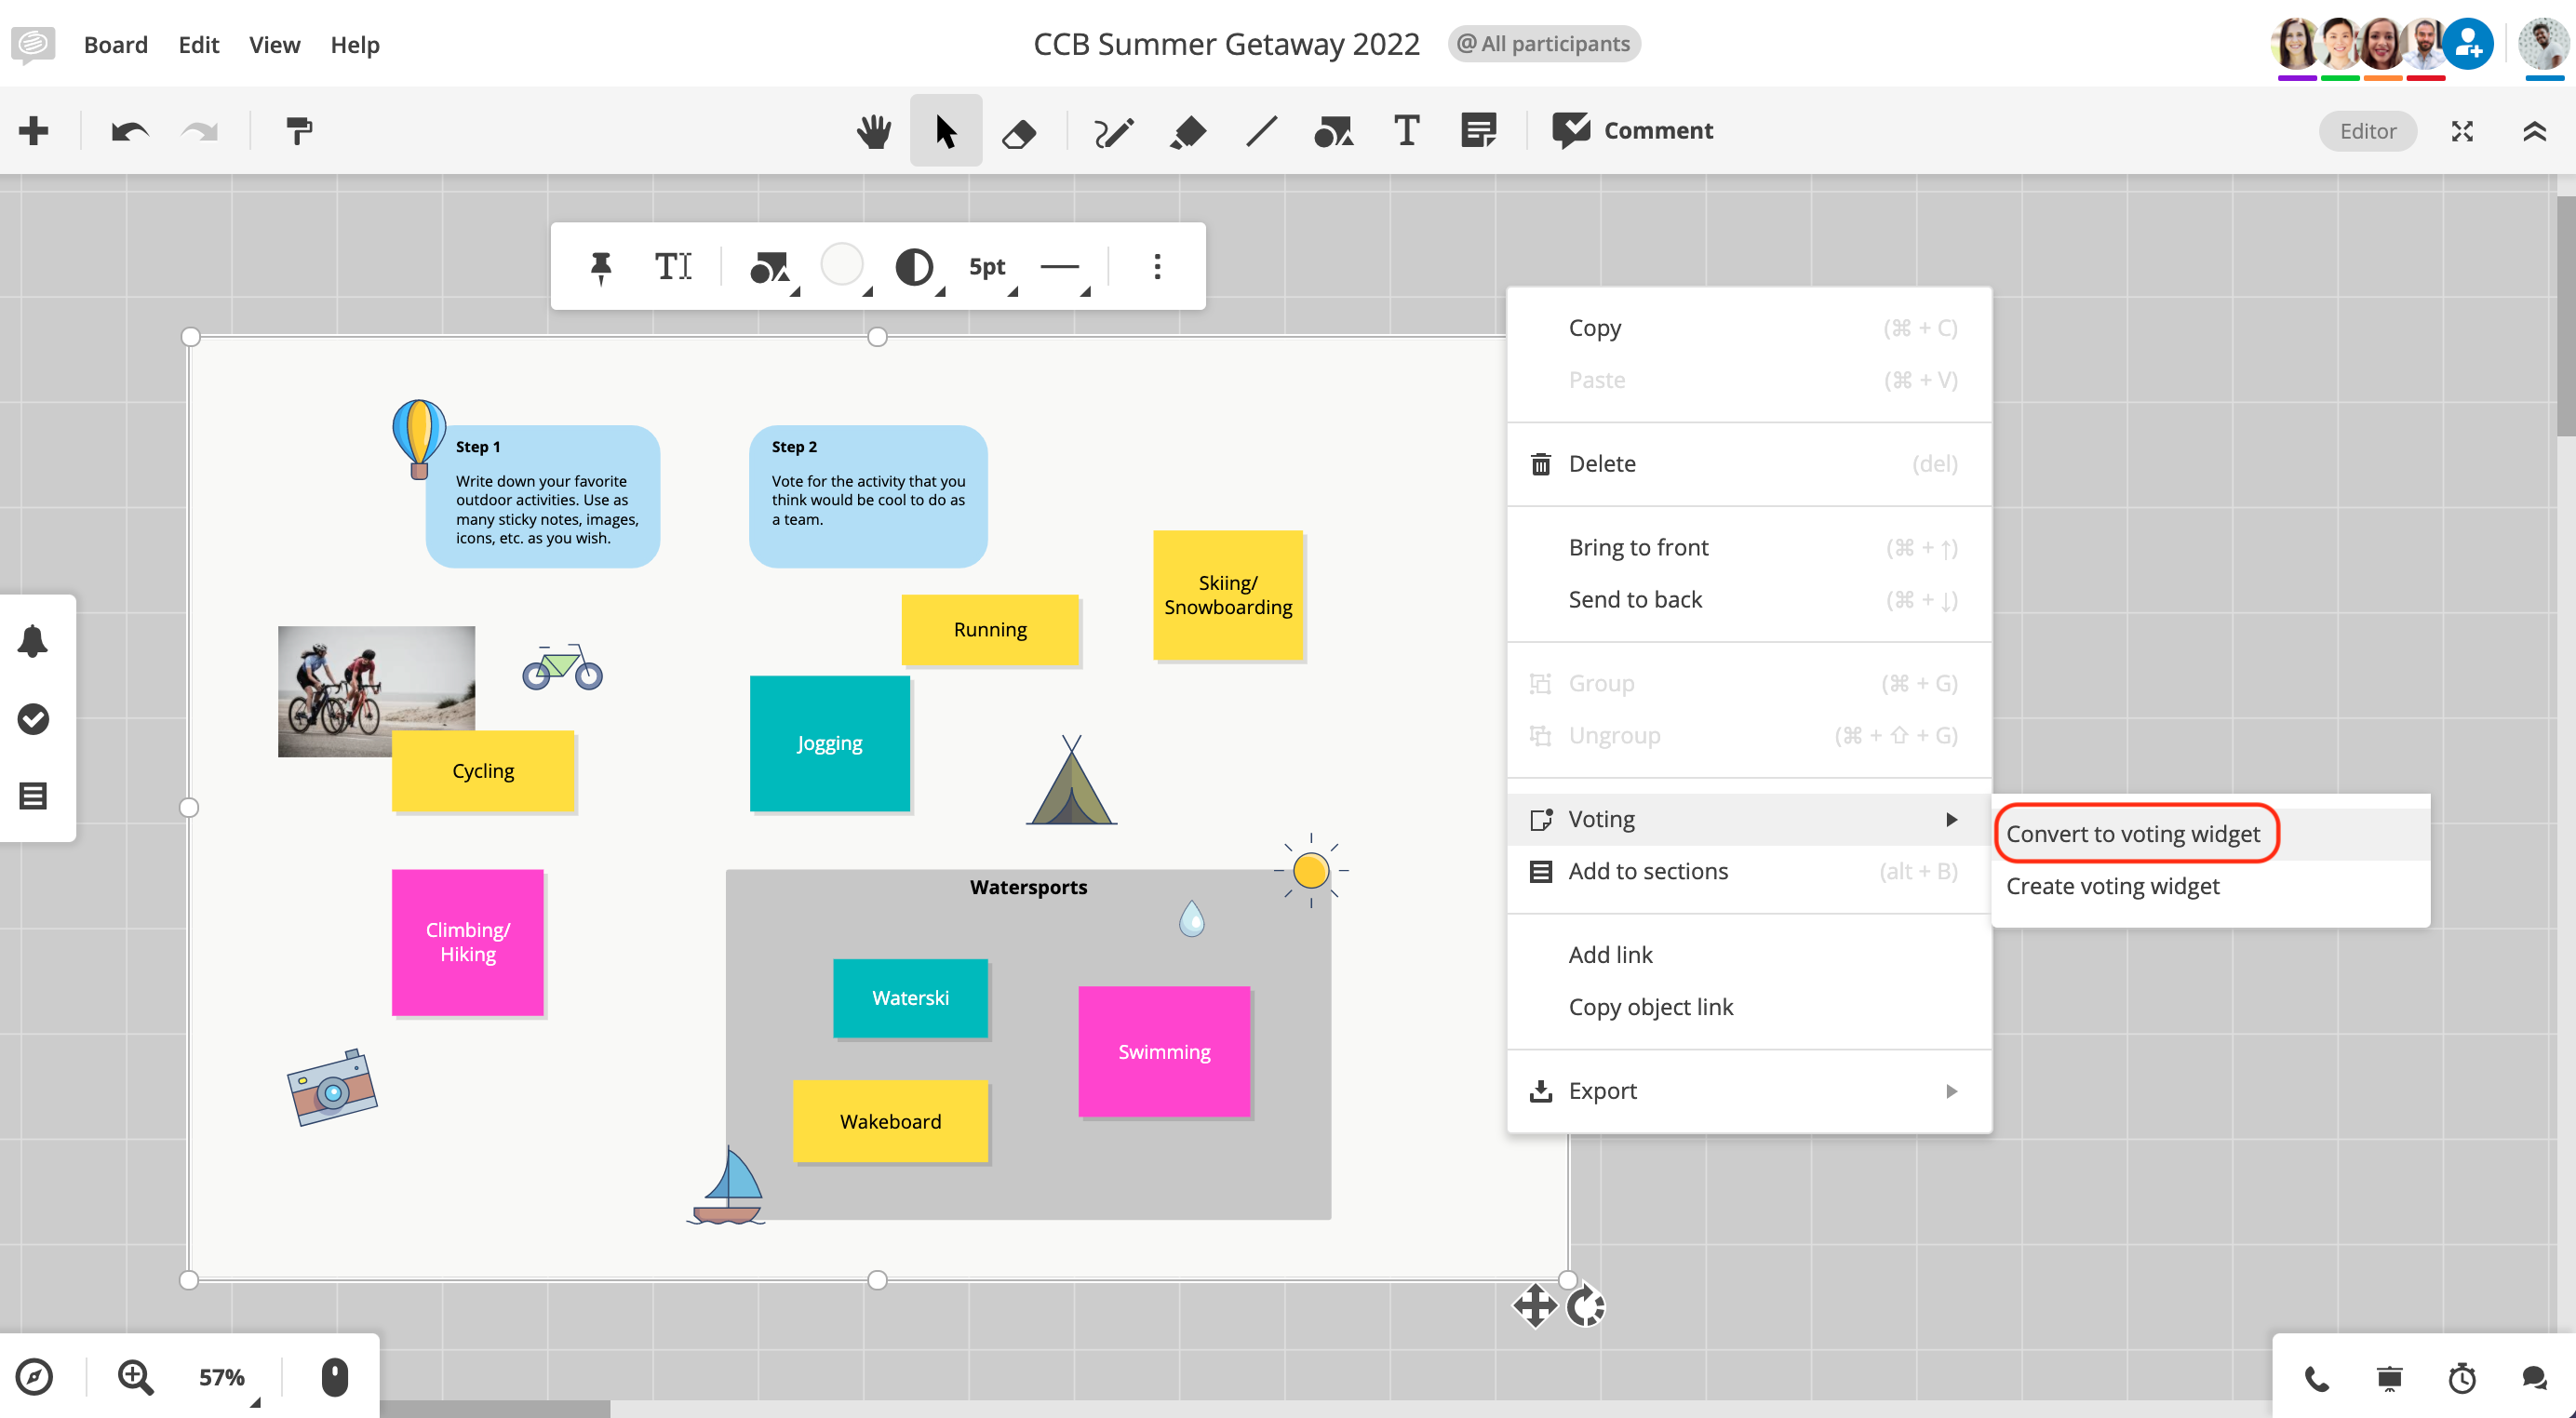Image resolution: width=2576 pixels, height=1418 pixels.
Task: Open the Board menu
Action: click(x=116, y=45)
